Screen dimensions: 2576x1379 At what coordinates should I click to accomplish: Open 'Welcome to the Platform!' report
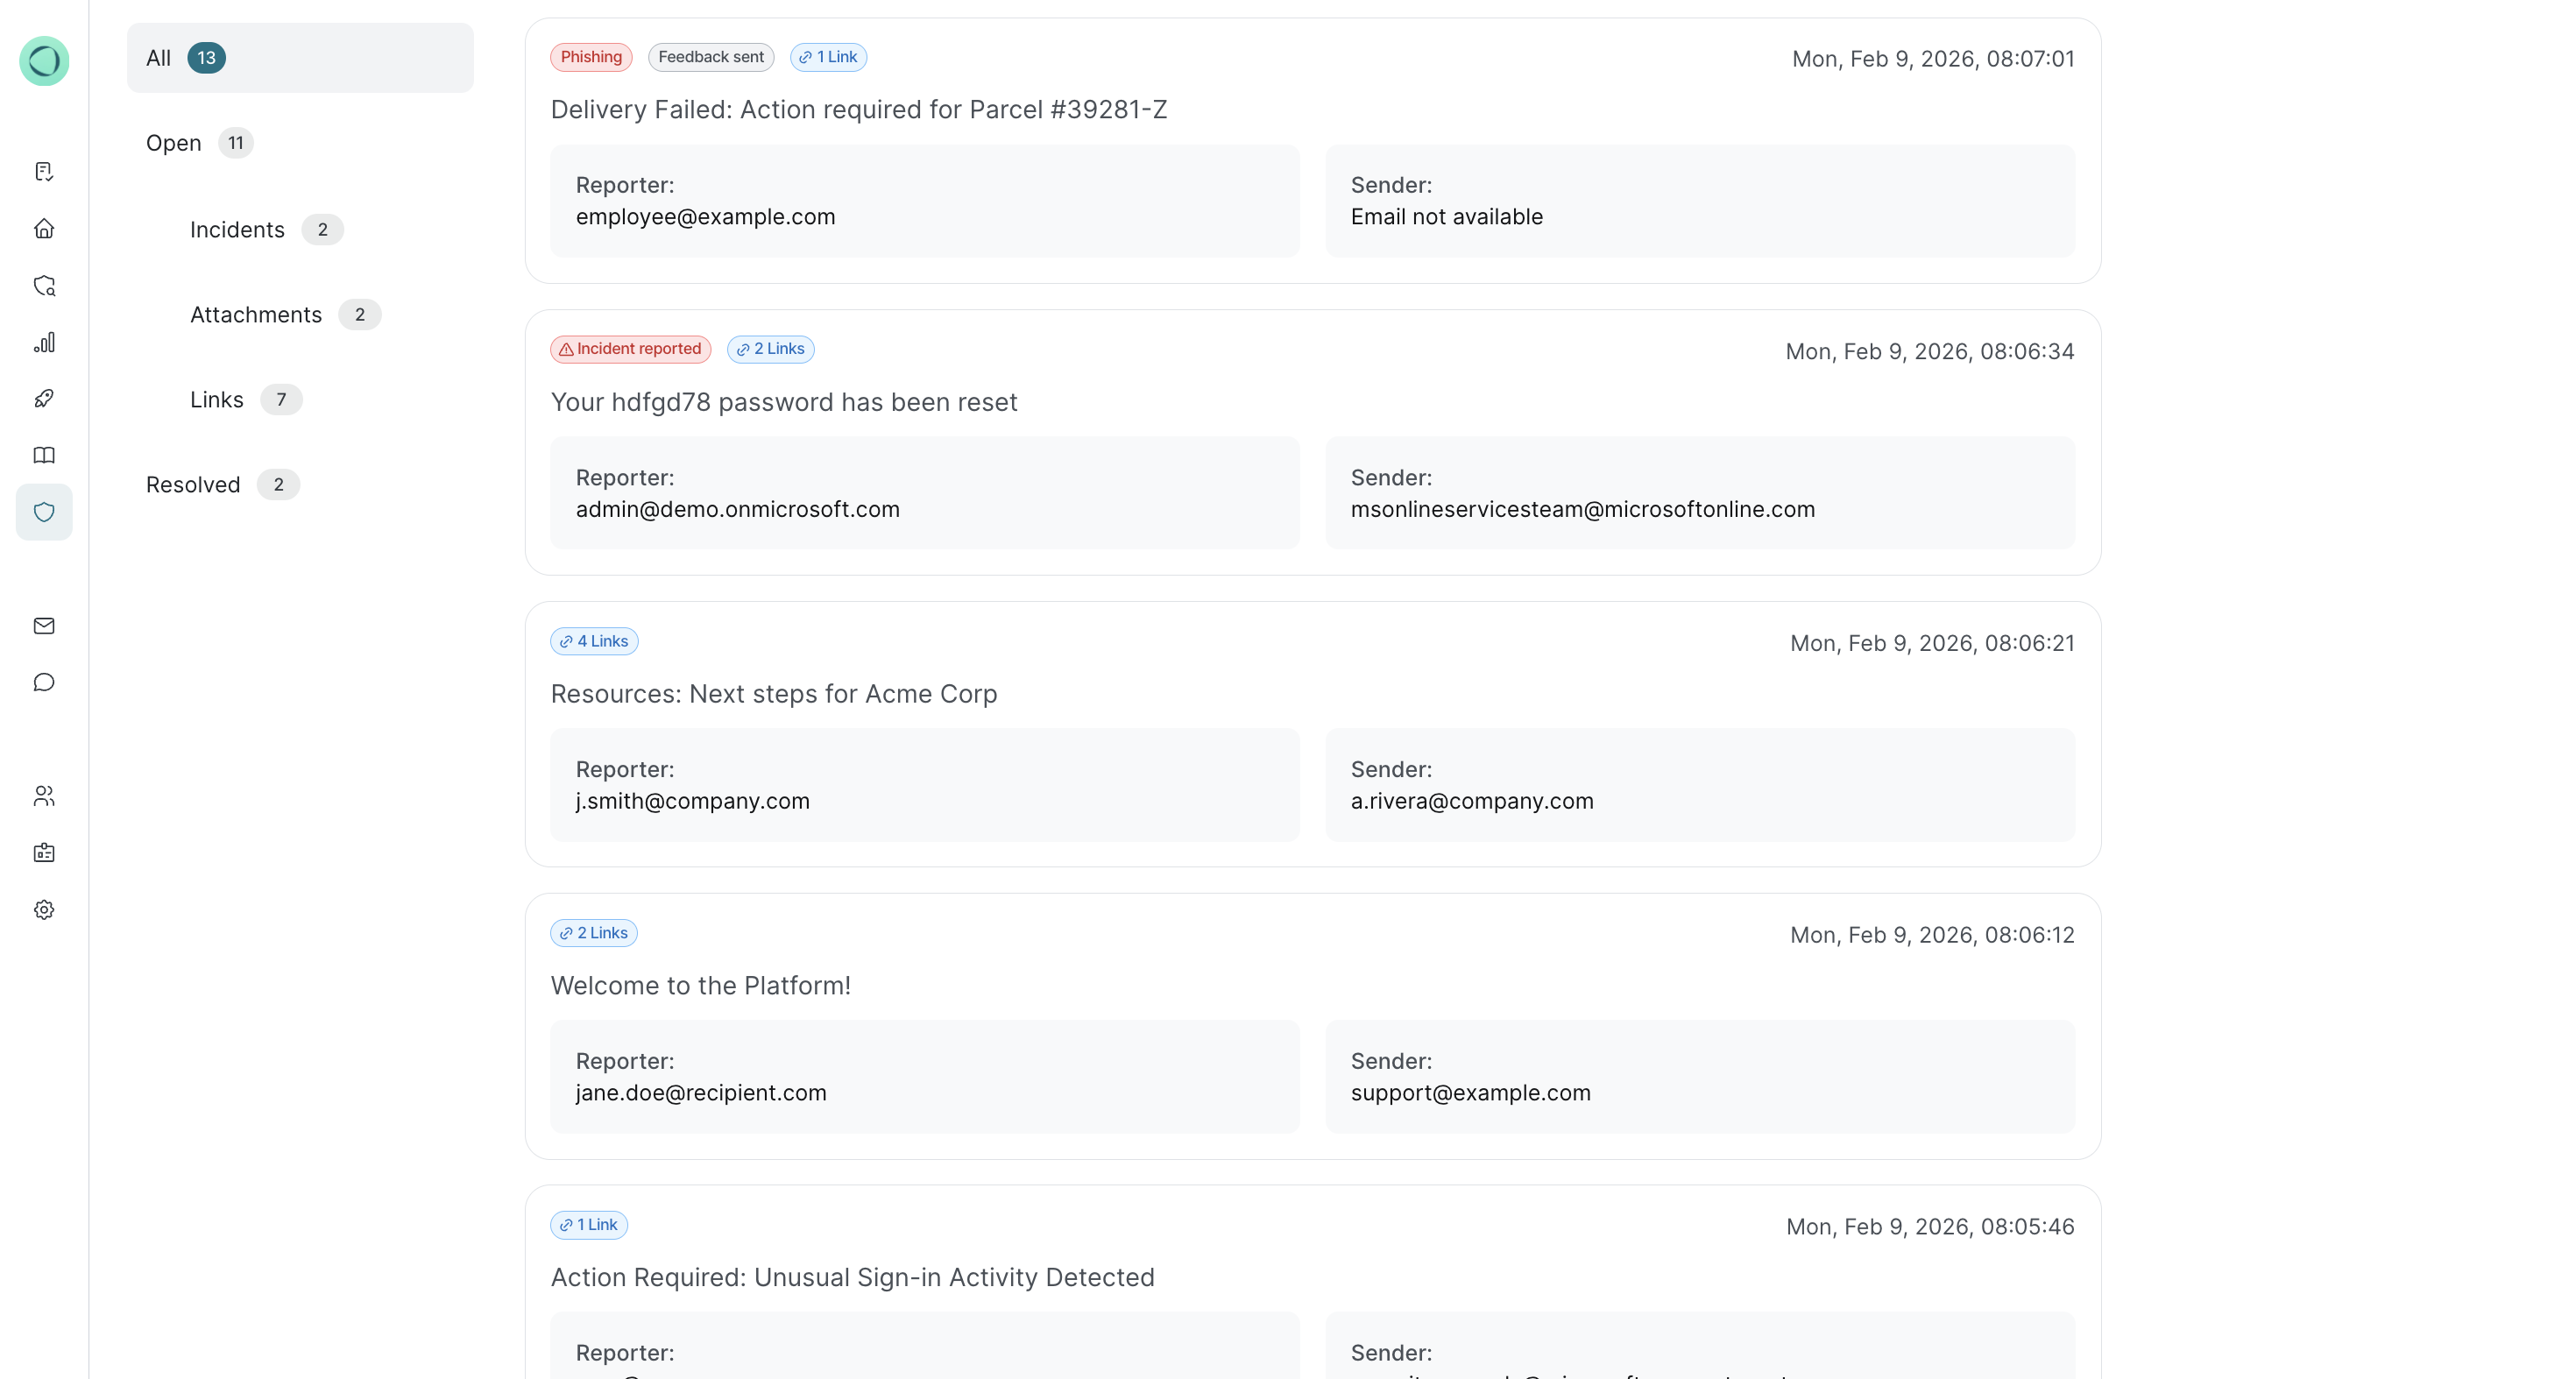click(x=701, y=986)
